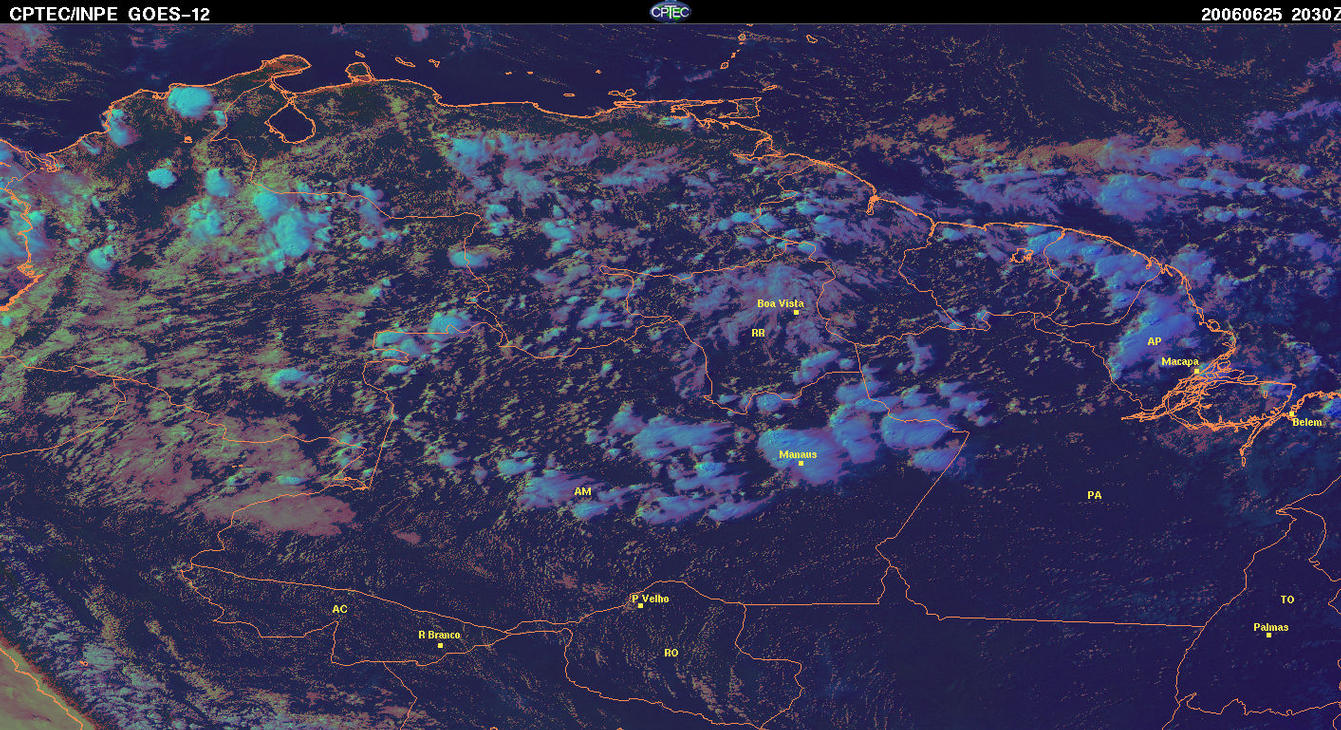
Task: Click the Palmas city label
Action: click(x=1271, y=627)
